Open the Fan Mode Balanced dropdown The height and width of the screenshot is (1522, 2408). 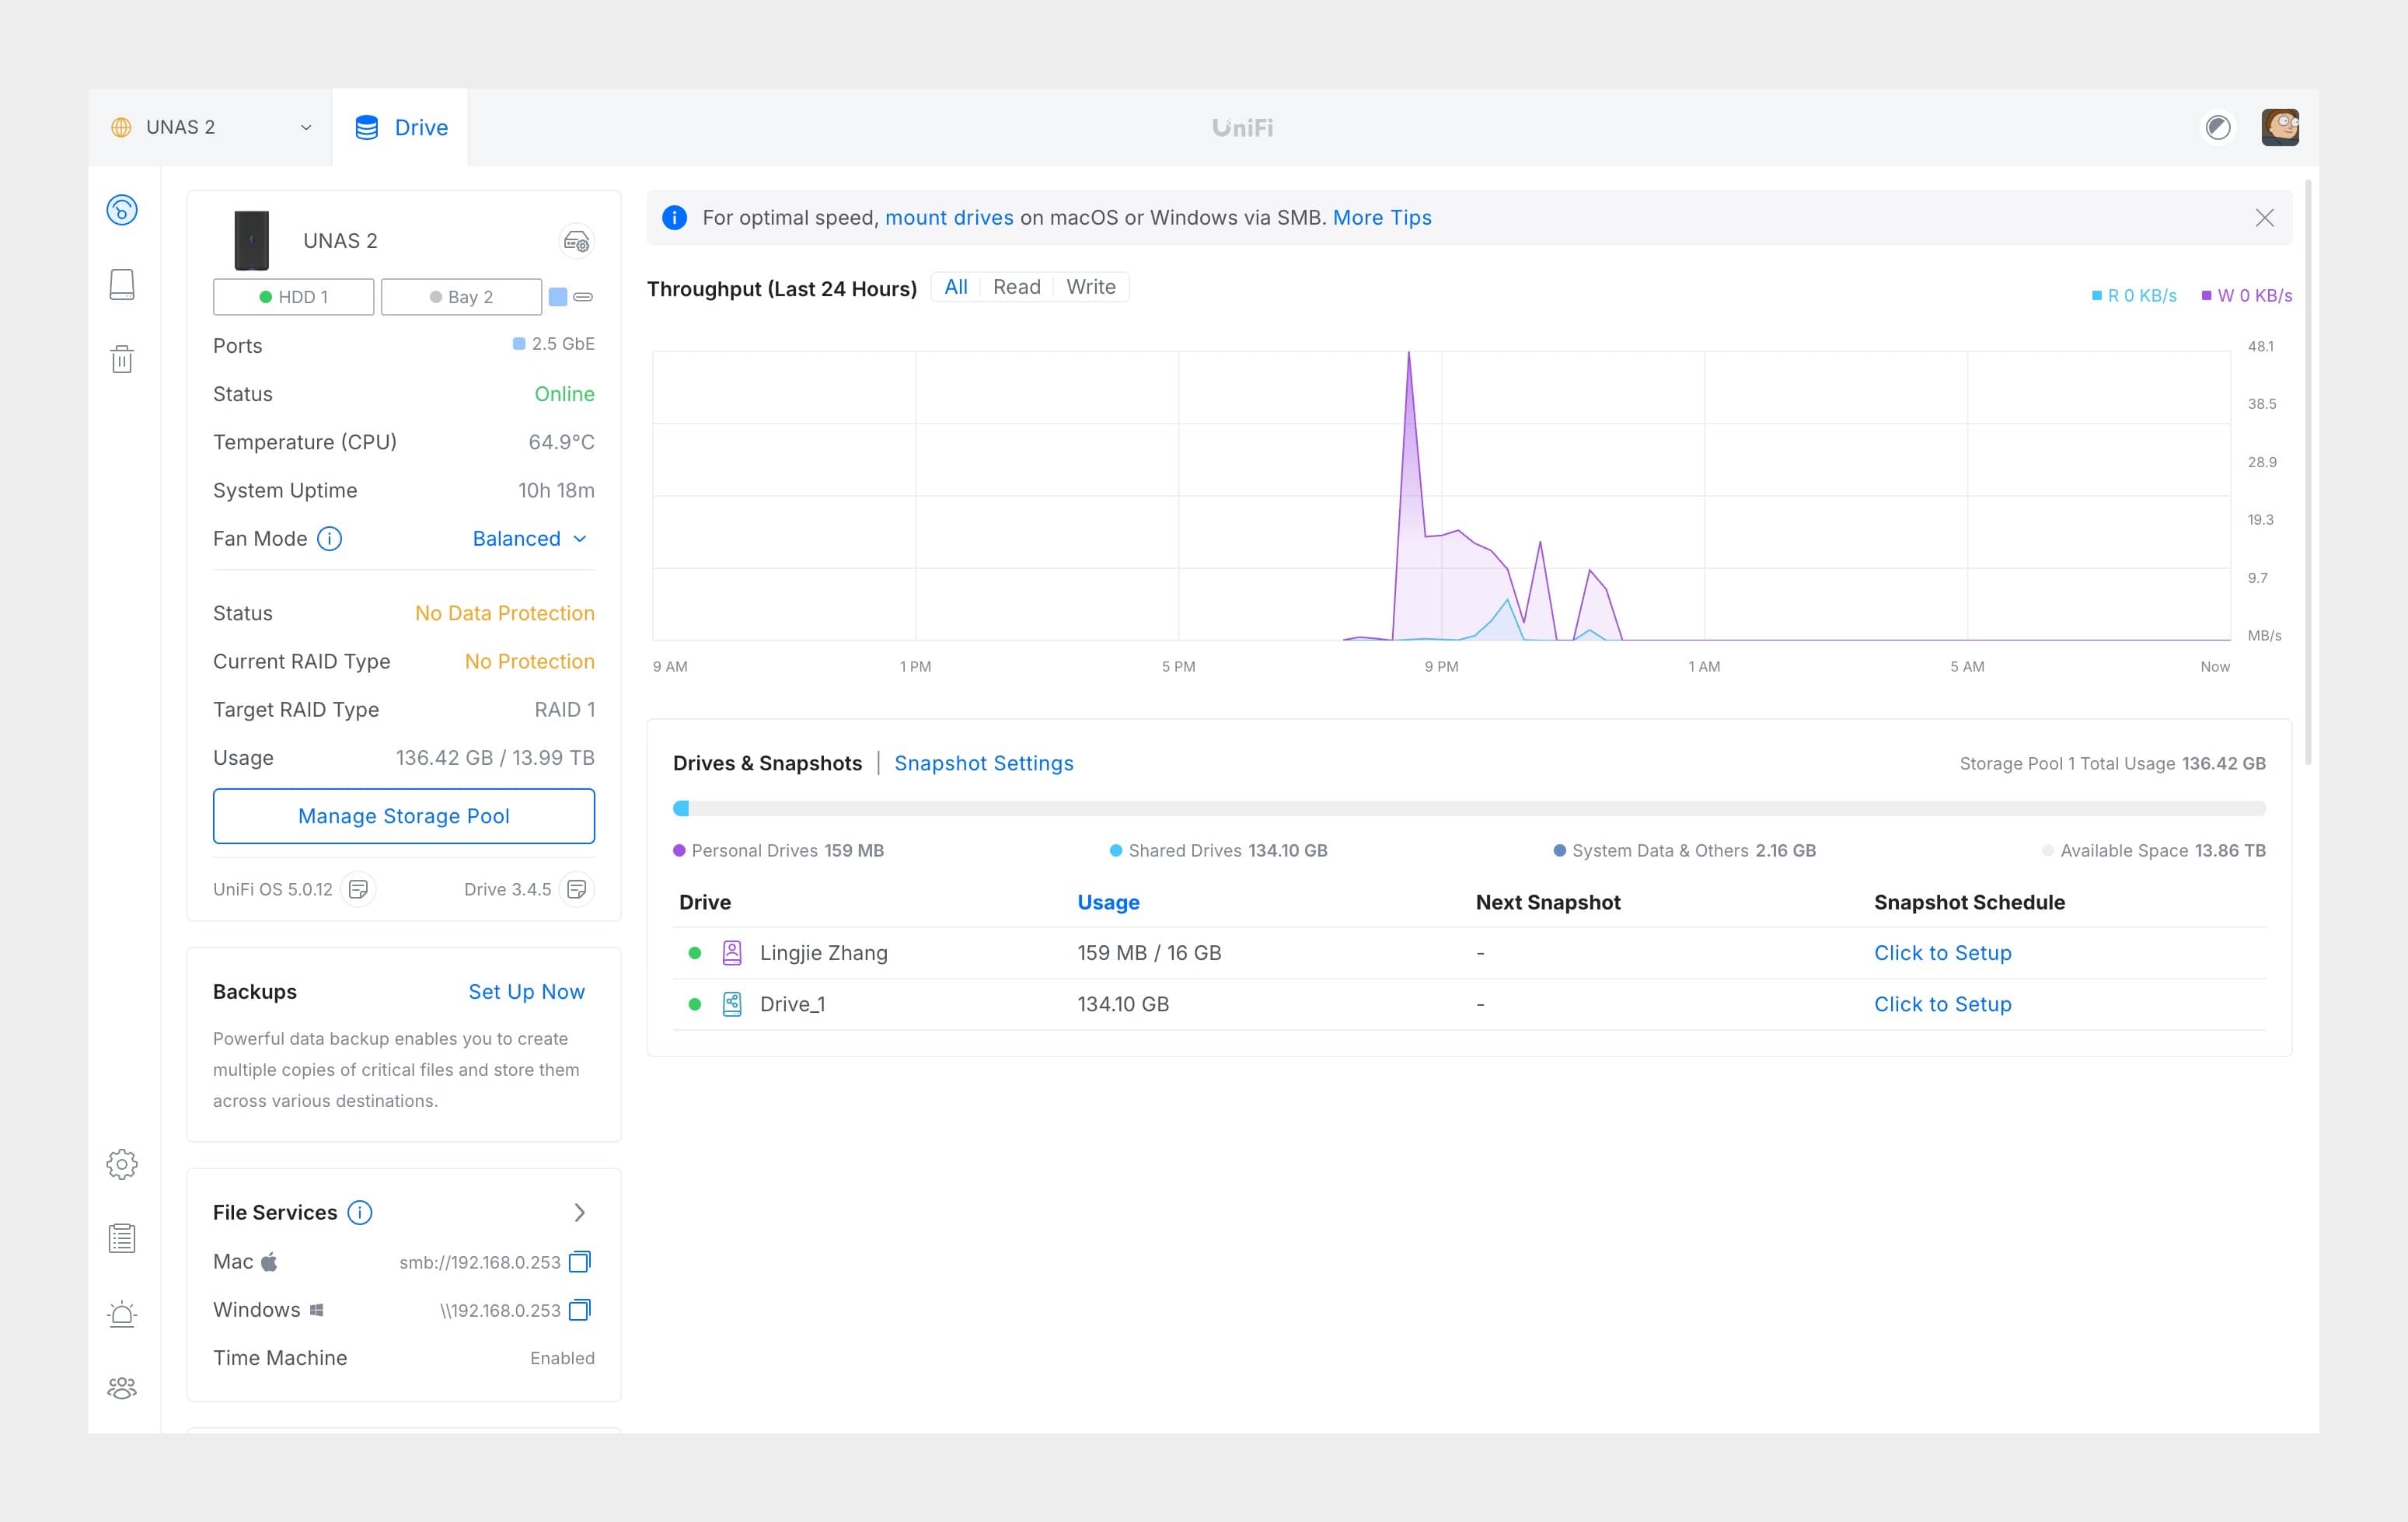coord(530,539)
